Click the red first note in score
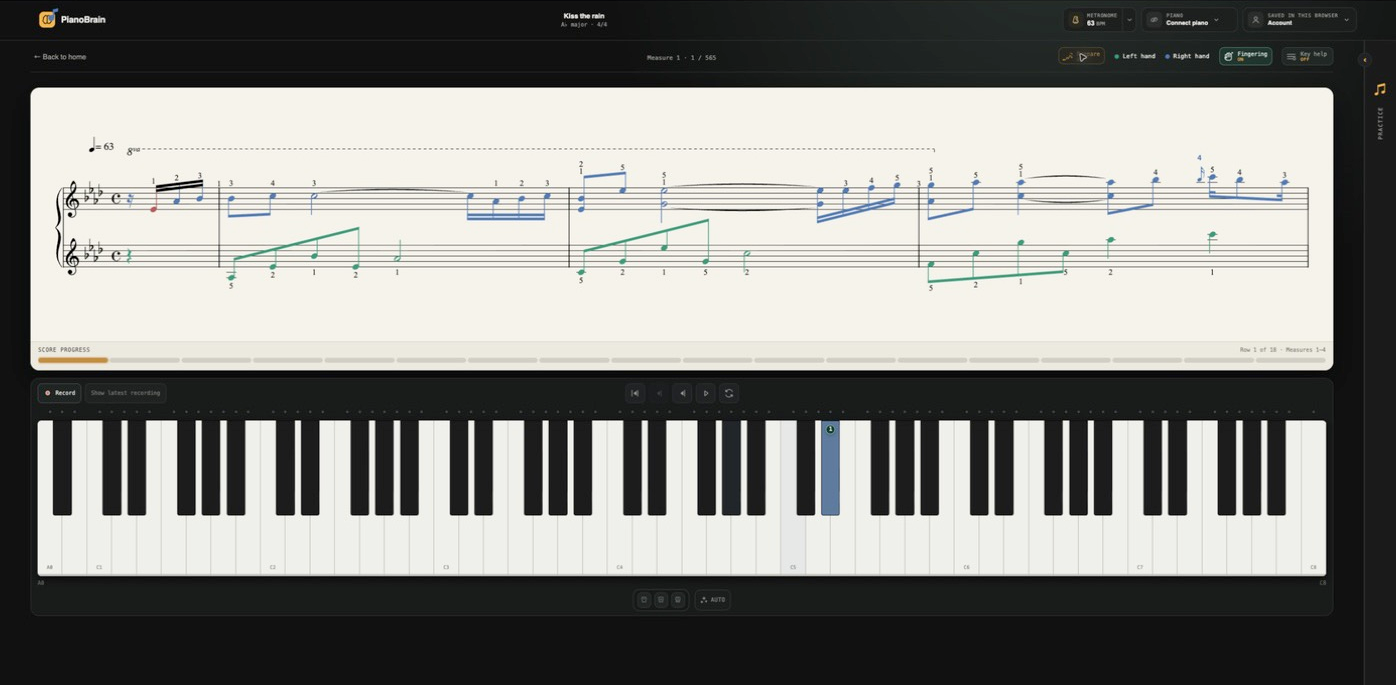Viewport: 1396px width, 685px height. pyautogui.click(x=153, y=209)
